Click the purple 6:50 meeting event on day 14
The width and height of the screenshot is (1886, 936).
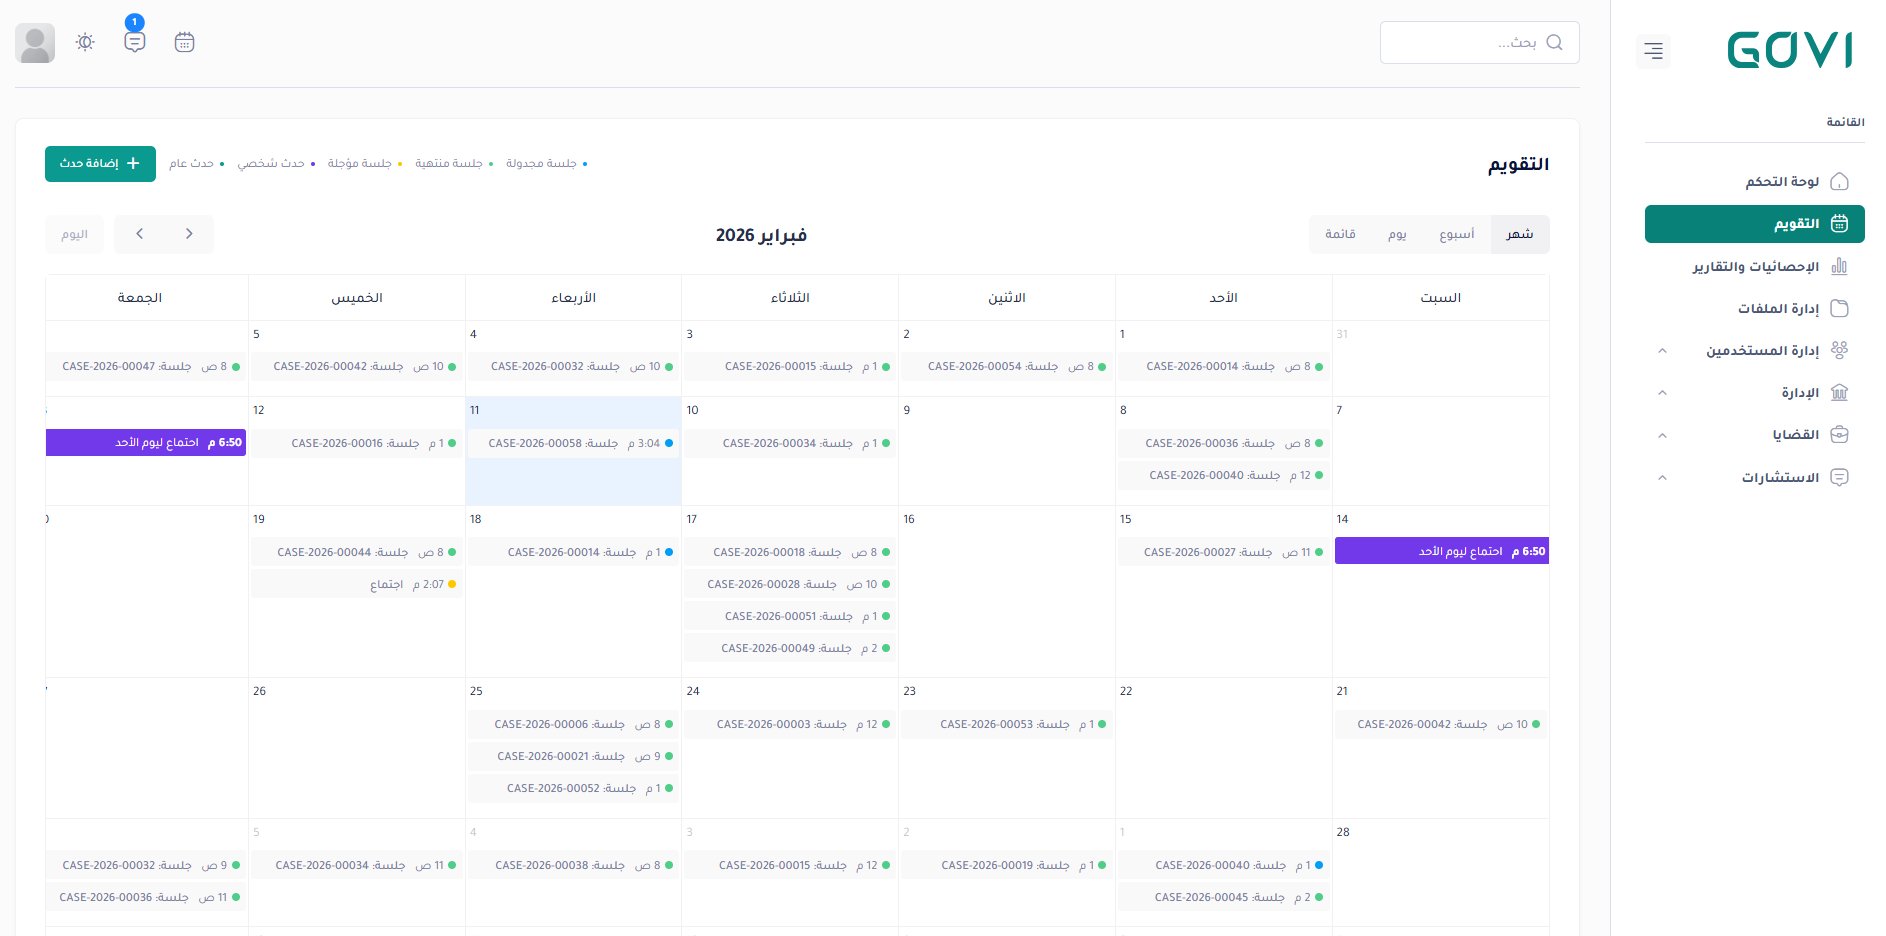1441,551
